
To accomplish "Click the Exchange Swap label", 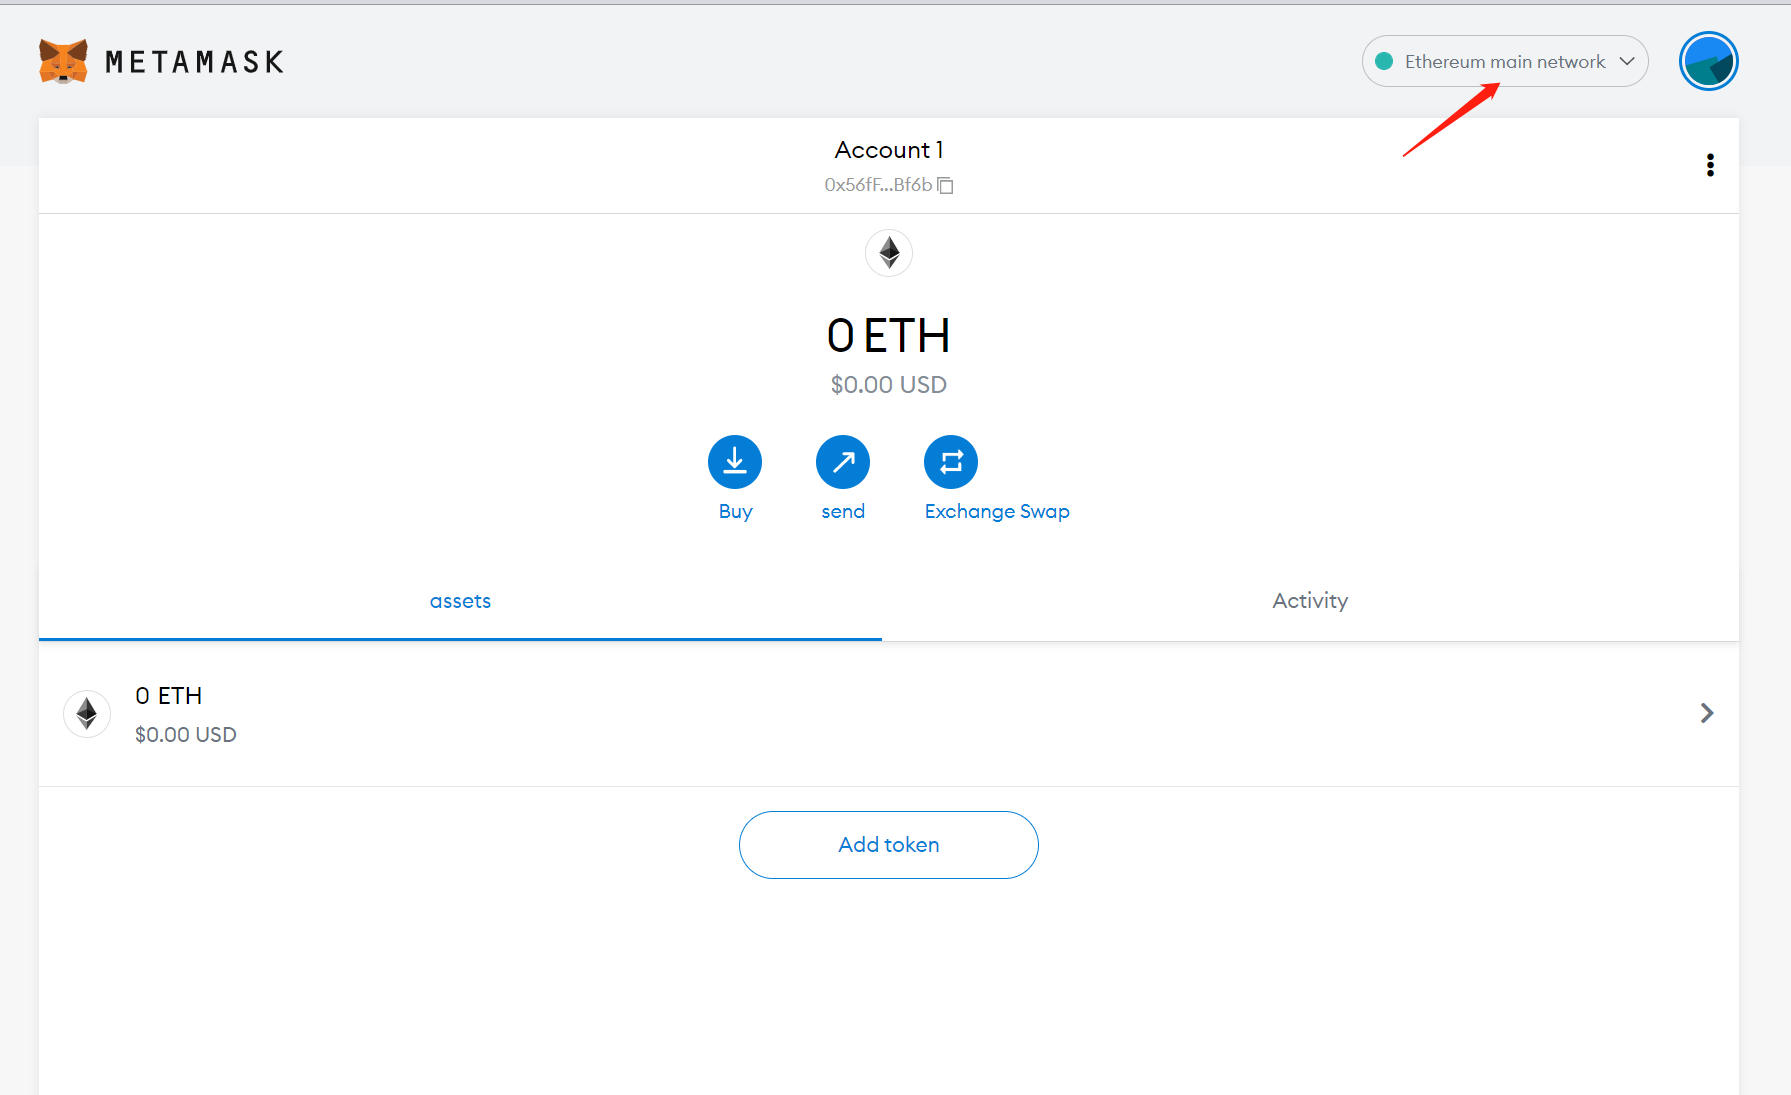I will coord(997,511).
